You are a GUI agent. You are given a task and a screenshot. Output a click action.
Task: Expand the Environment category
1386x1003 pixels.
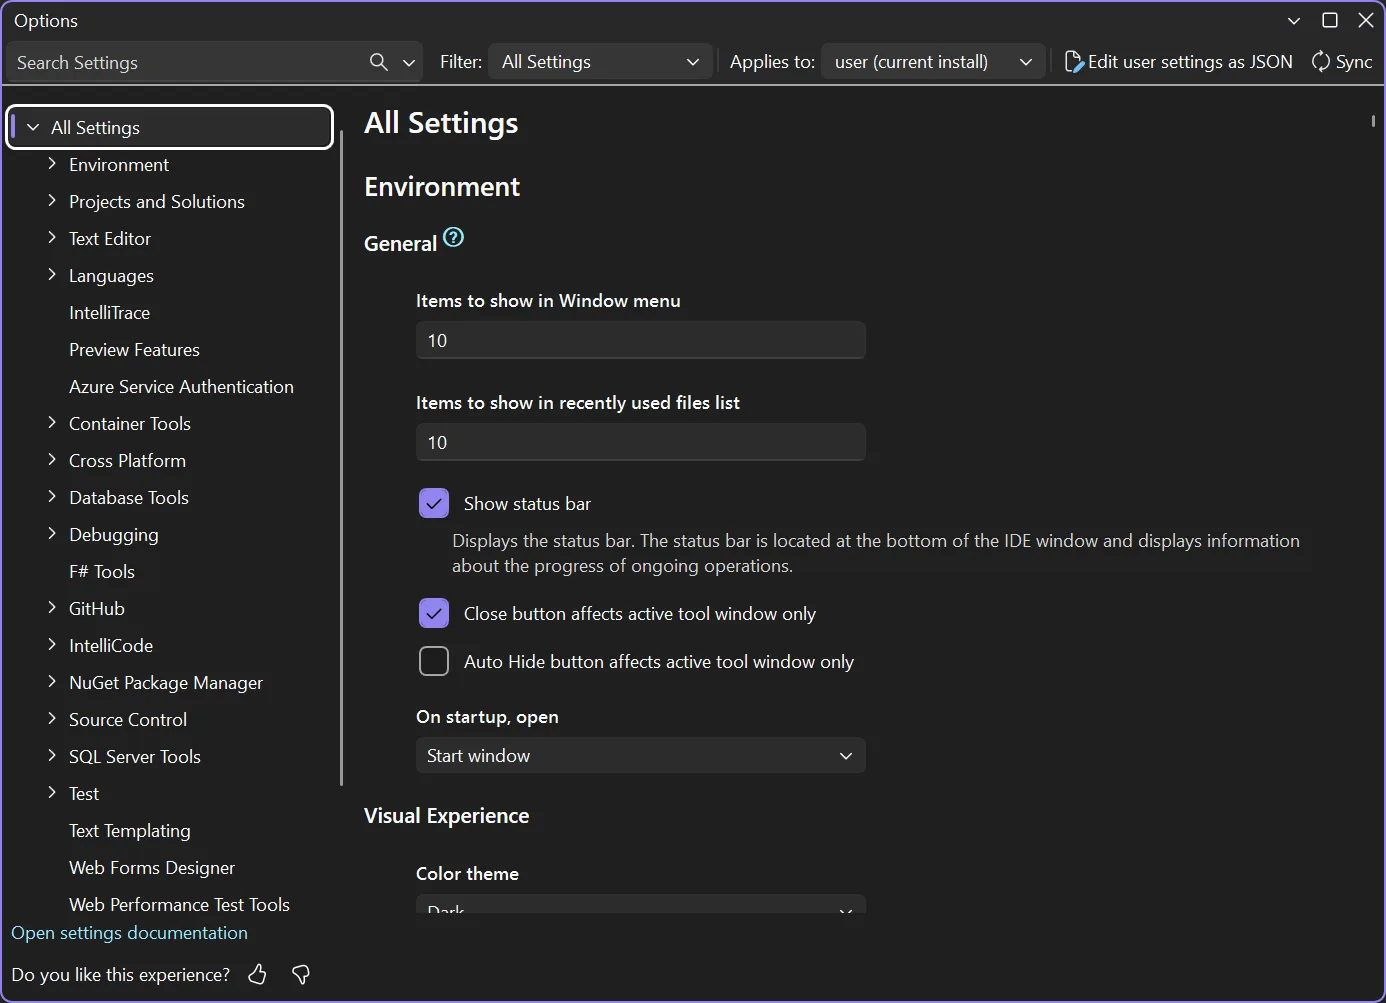[52, 164]
